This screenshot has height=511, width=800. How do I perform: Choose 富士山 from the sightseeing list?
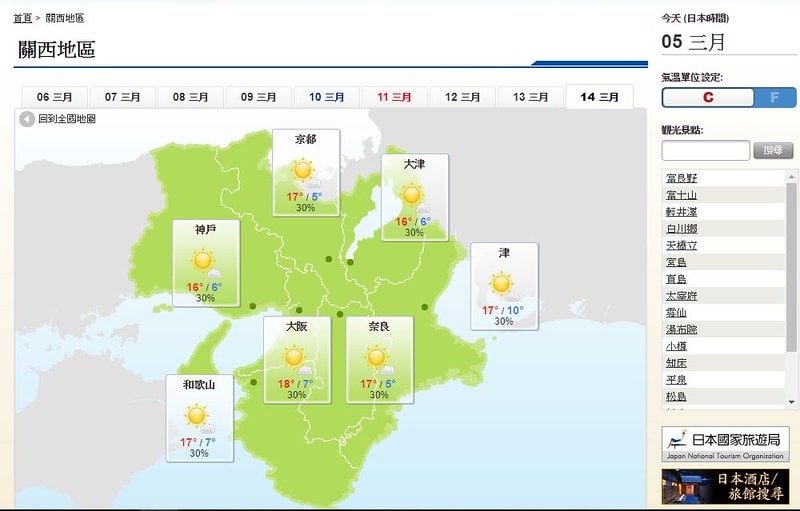pyautogui.click(x=682, y=195)
